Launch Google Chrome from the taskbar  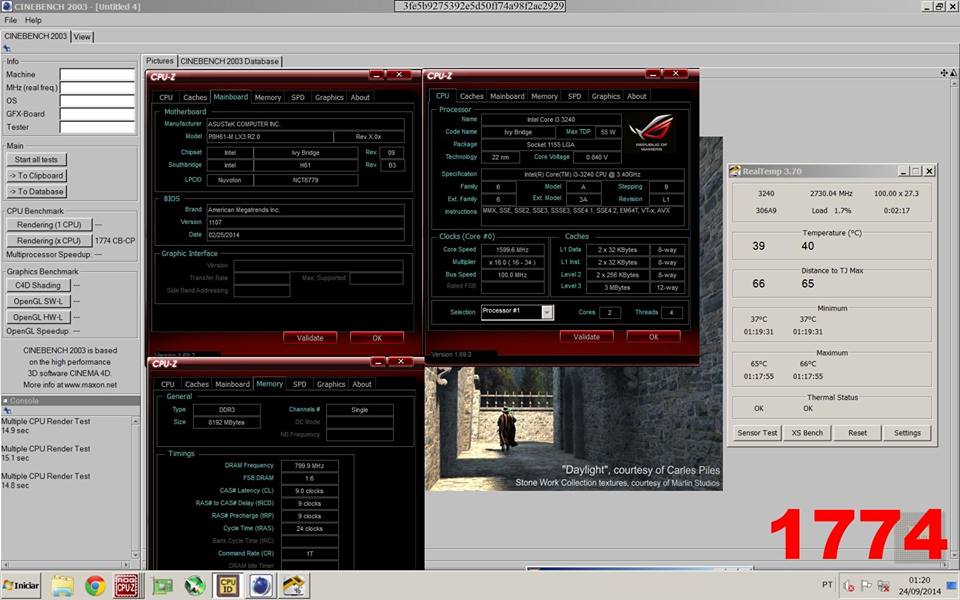click(x=95, y=586)
